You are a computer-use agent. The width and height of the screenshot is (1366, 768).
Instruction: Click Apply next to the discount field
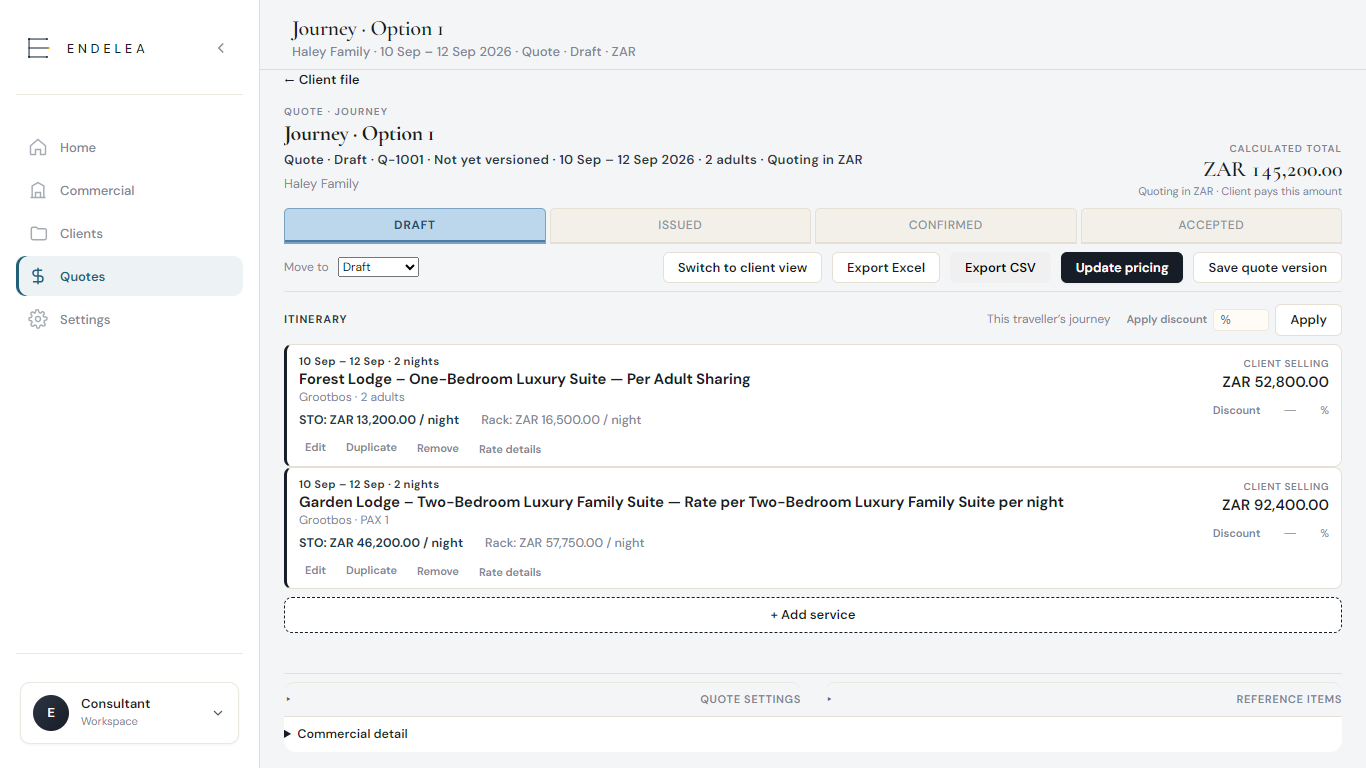pyautogui.click(x=1308, y=320)
